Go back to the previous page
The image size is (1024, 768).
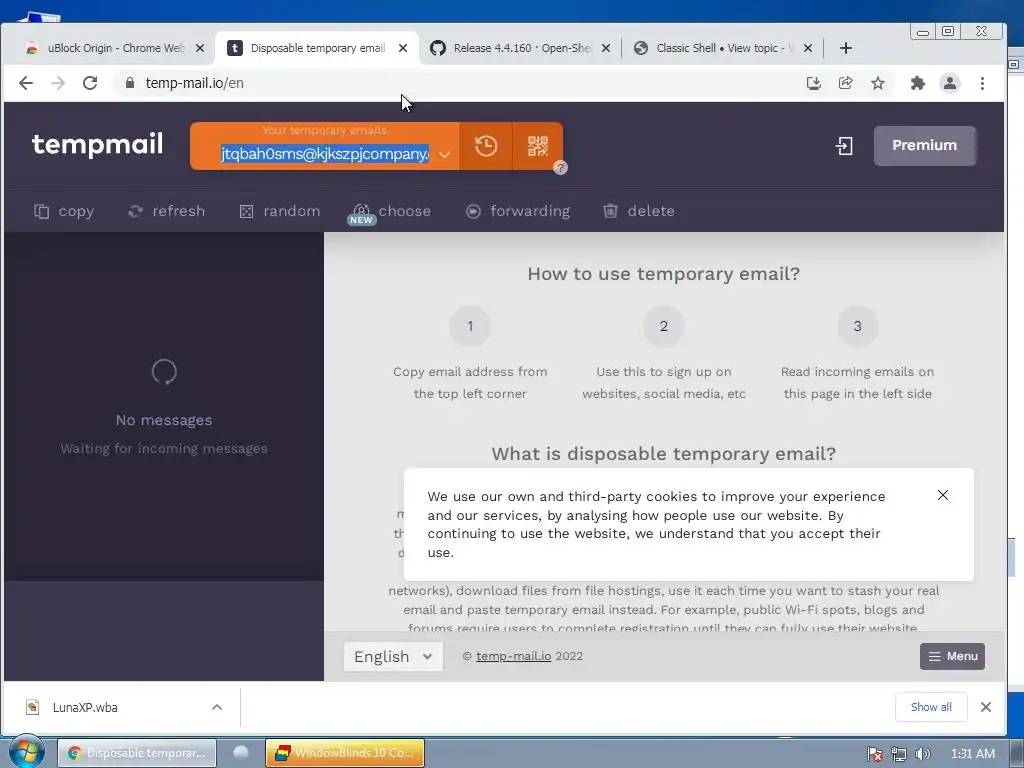[x=26, y=83]
